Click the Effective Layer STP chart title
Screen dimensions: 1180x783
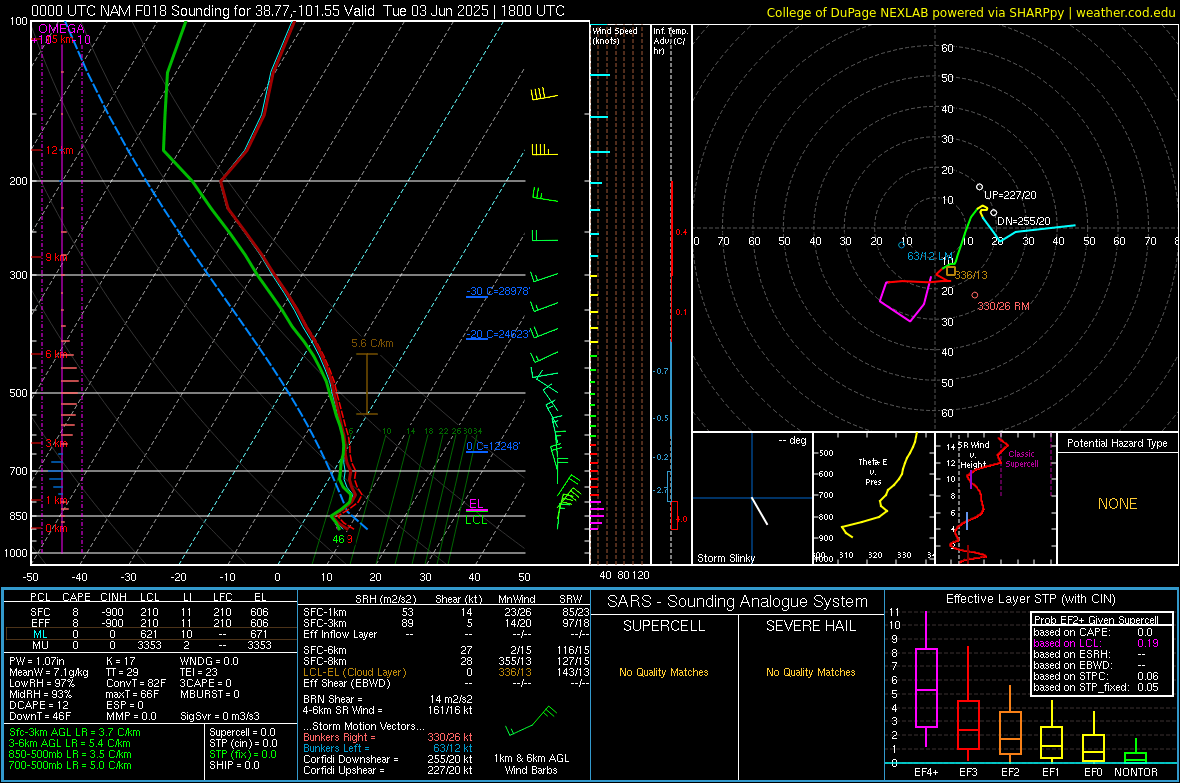pyautogui.click(x=1030, y=599)
